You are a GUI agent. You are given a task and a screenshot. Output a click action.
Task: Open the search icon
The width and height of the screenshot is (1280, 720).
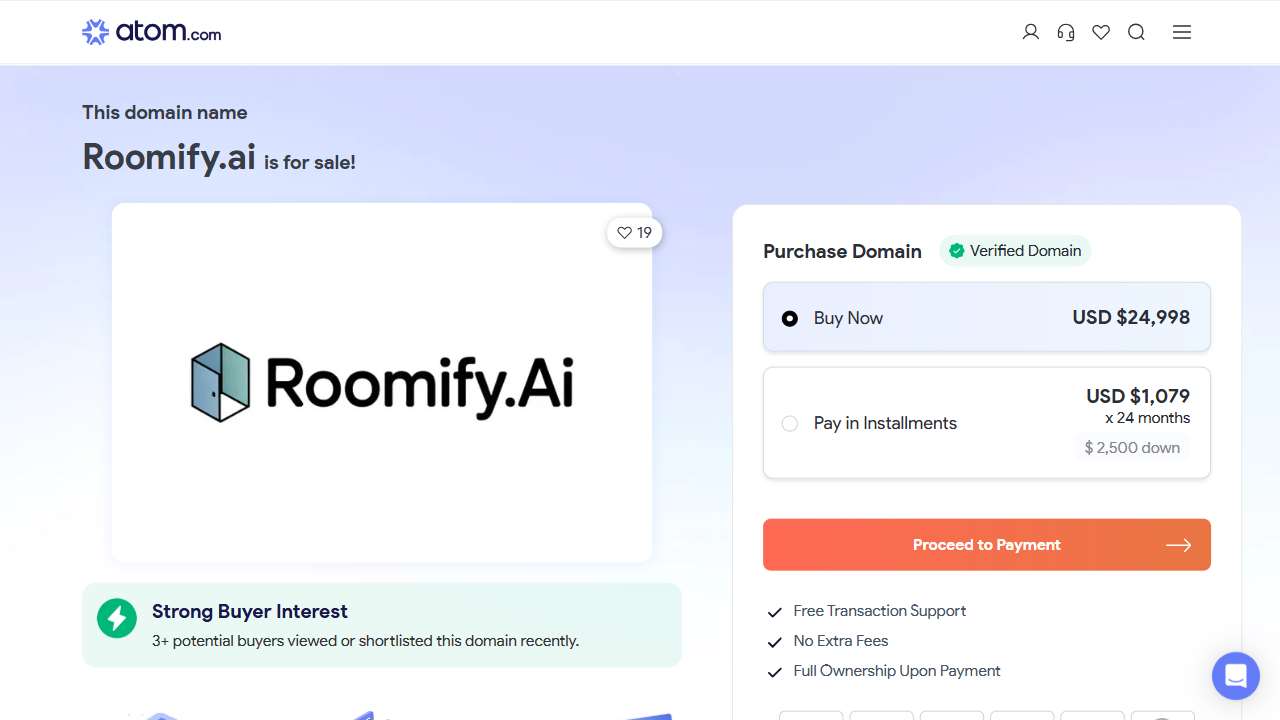(x=1136, y=32)
